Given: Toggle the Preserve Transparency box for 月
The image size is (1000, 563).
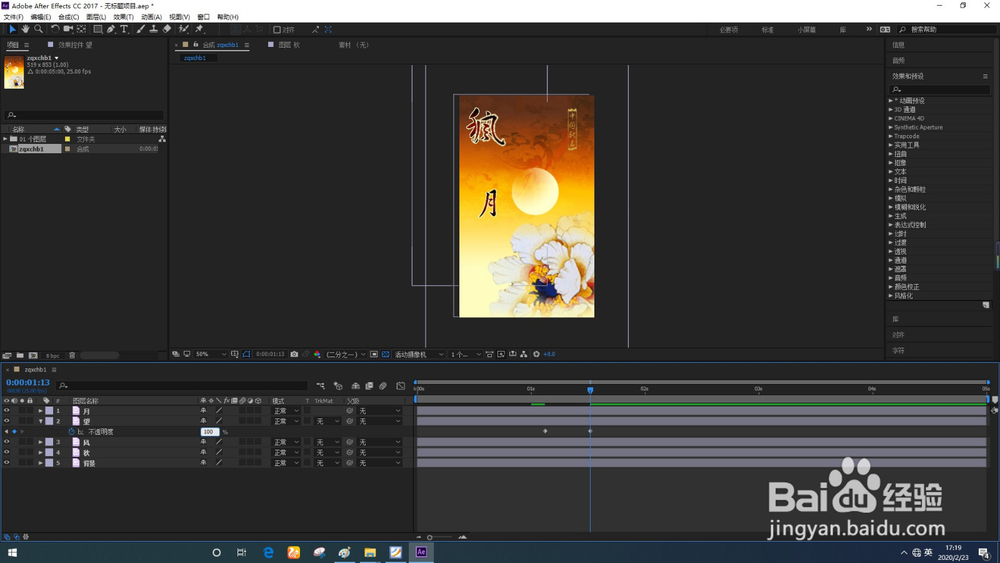Looking at the screenshot, I should [x=309, y=411].
